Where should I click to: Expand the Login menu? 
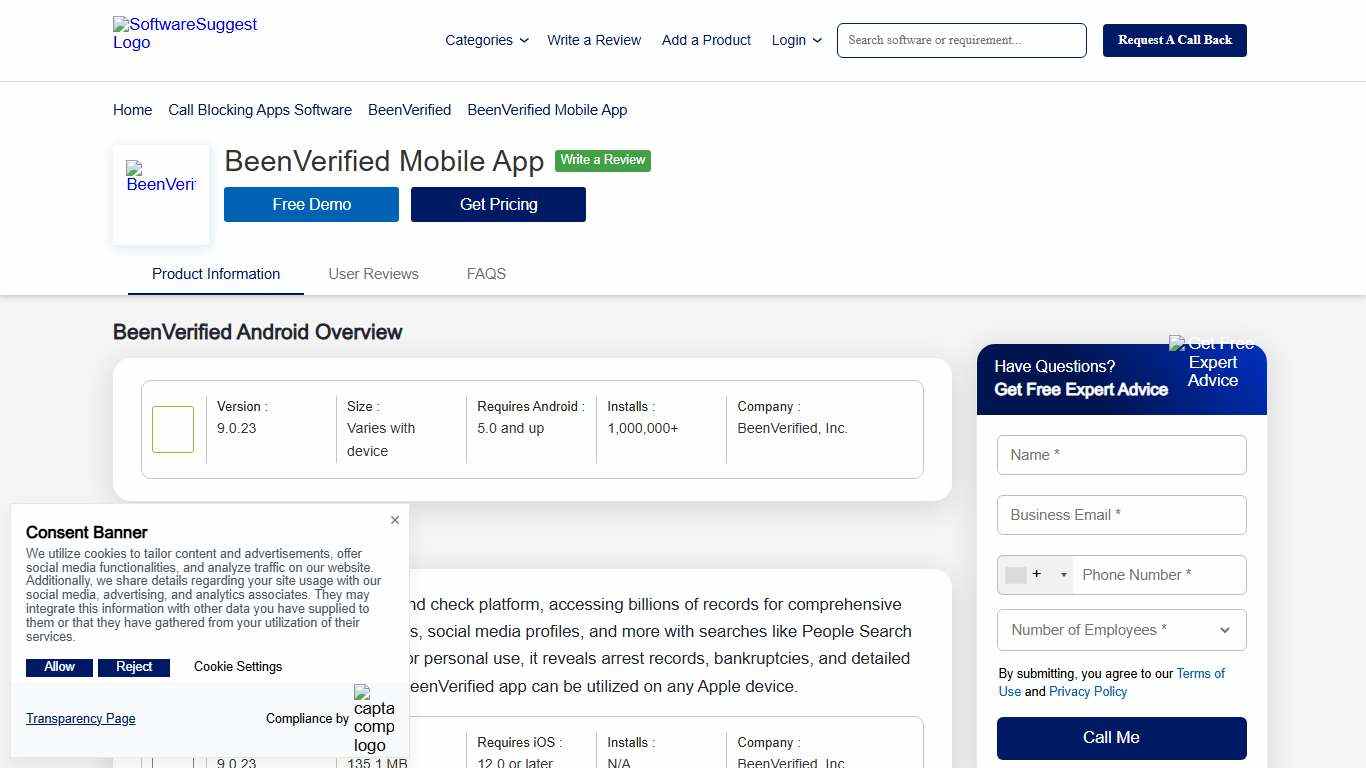coord(796,40)
